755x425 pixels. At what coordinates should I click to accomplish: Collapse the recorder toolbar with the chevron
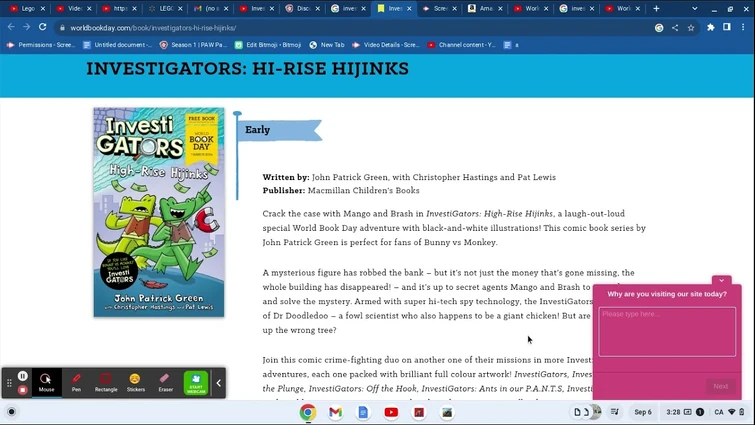point(219,383)
